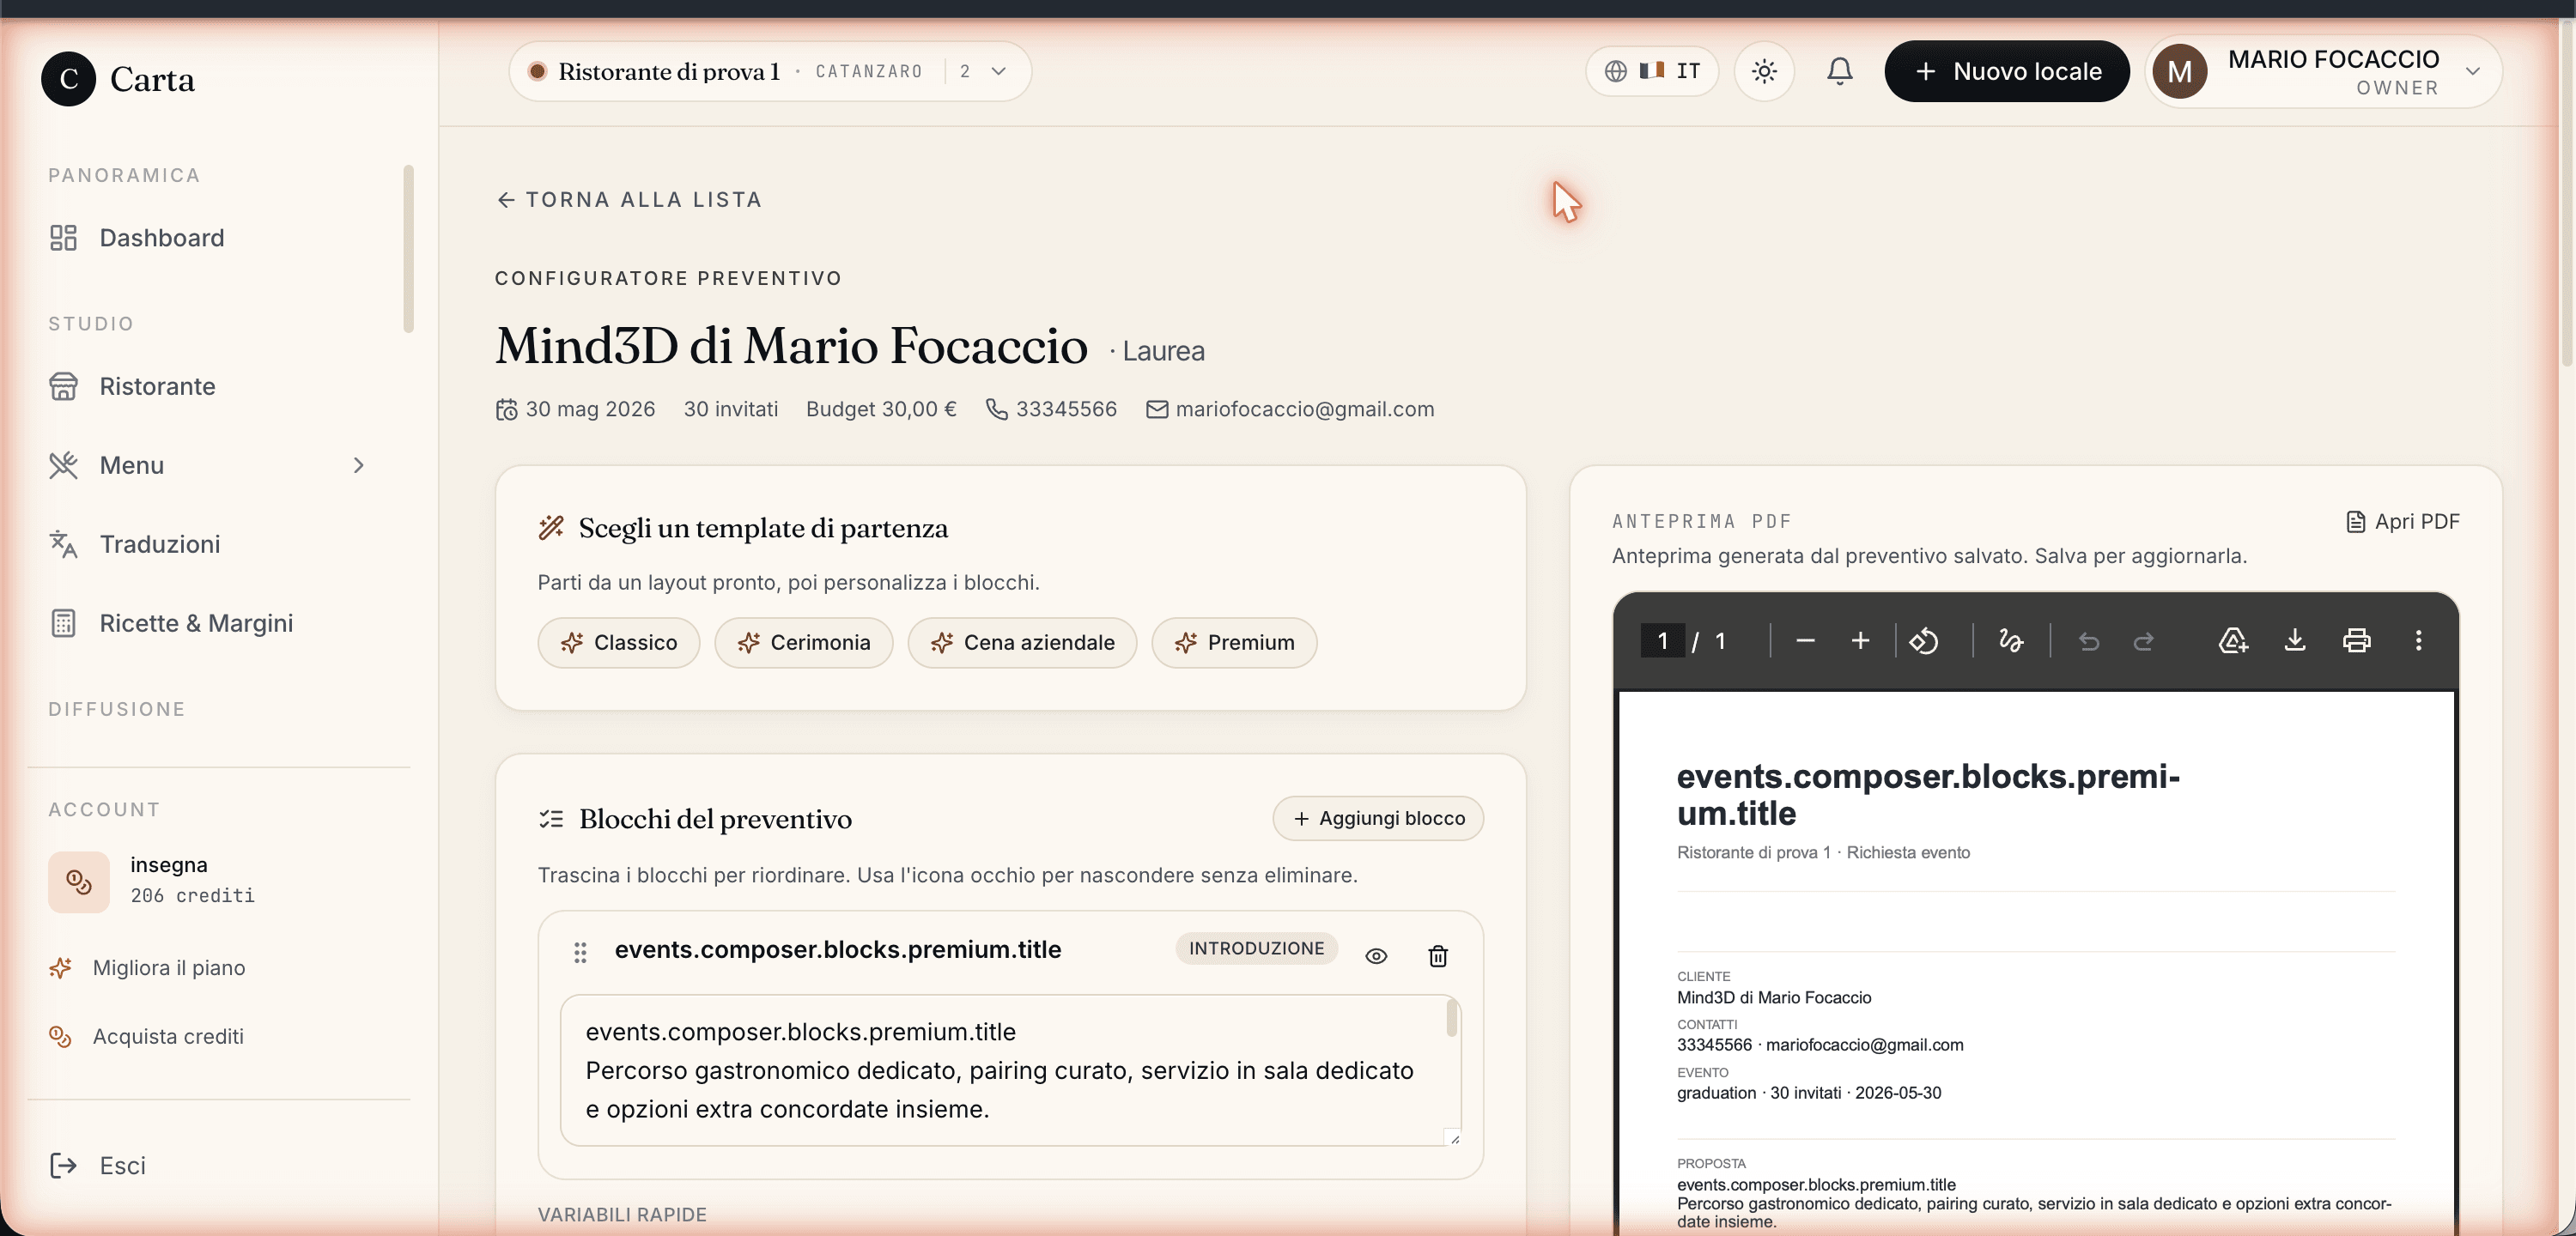Click the textarea resize corner handle
This screenshot has width=2576, height=1236.
tap(1454, 1138)
